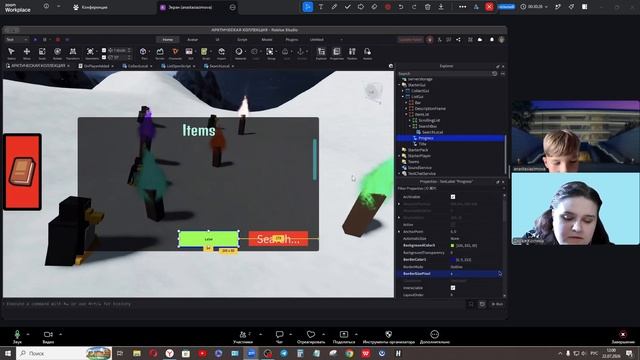Open the Toolbox ribbon button

pos(352,53)
